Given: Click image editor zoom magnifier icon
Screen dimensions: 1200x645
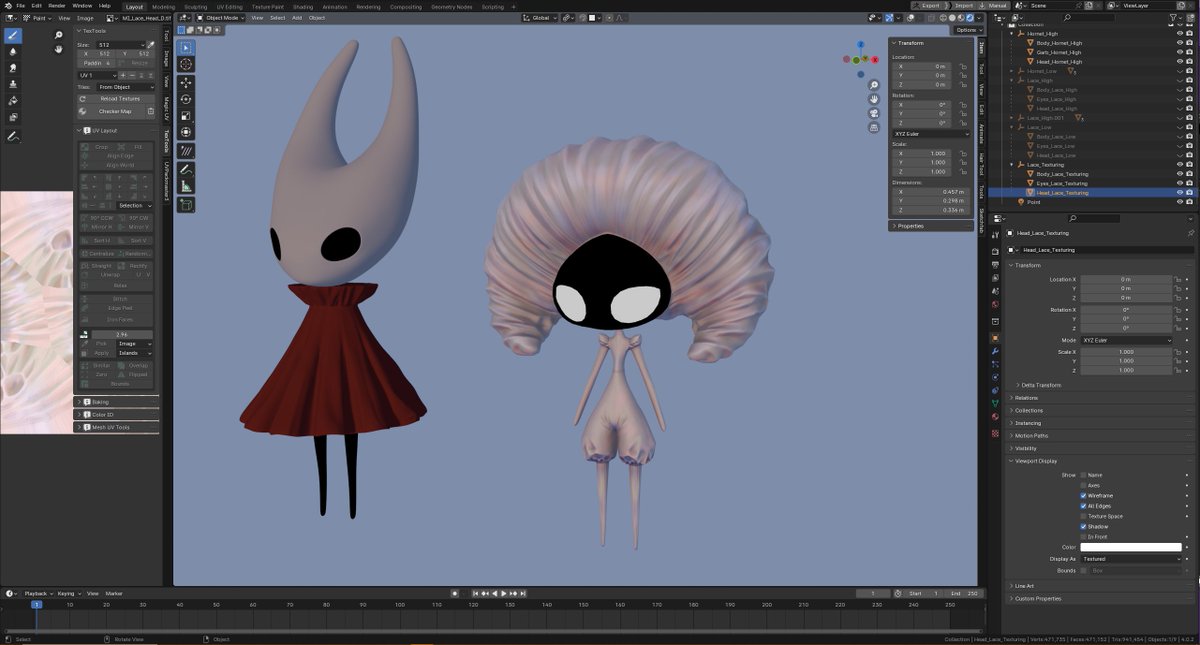Looking at the screenshot, I should [x=59, y=35].
